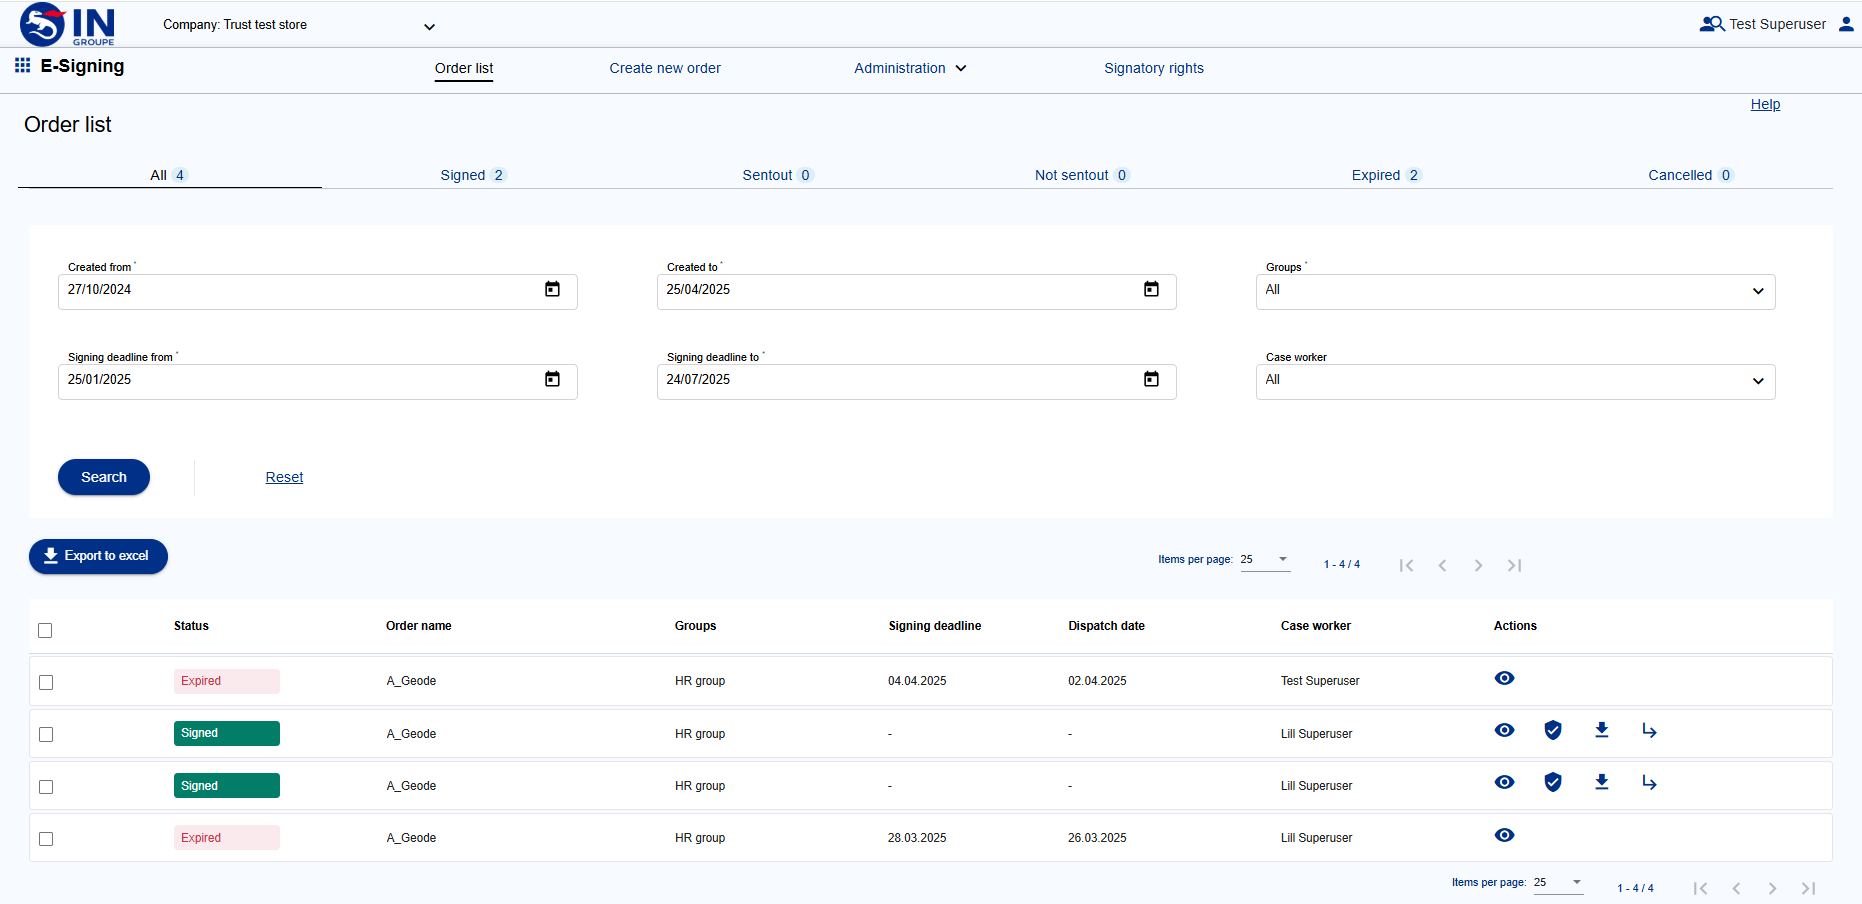Open the user profile icon at top right
This screenshot has height=904, width=1862.
point(1846,24)
